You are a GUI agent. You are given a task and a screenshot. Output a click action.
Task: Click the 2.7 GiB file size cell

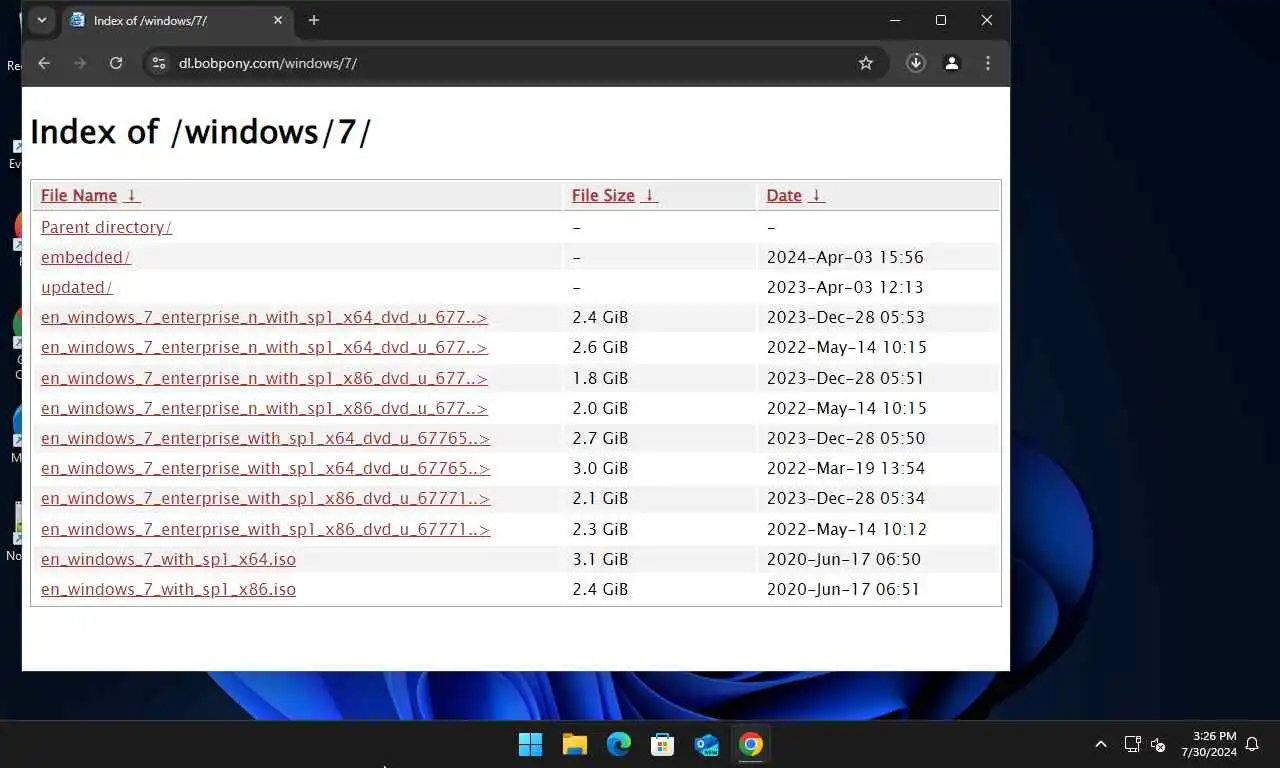click(x=600, y=438)
